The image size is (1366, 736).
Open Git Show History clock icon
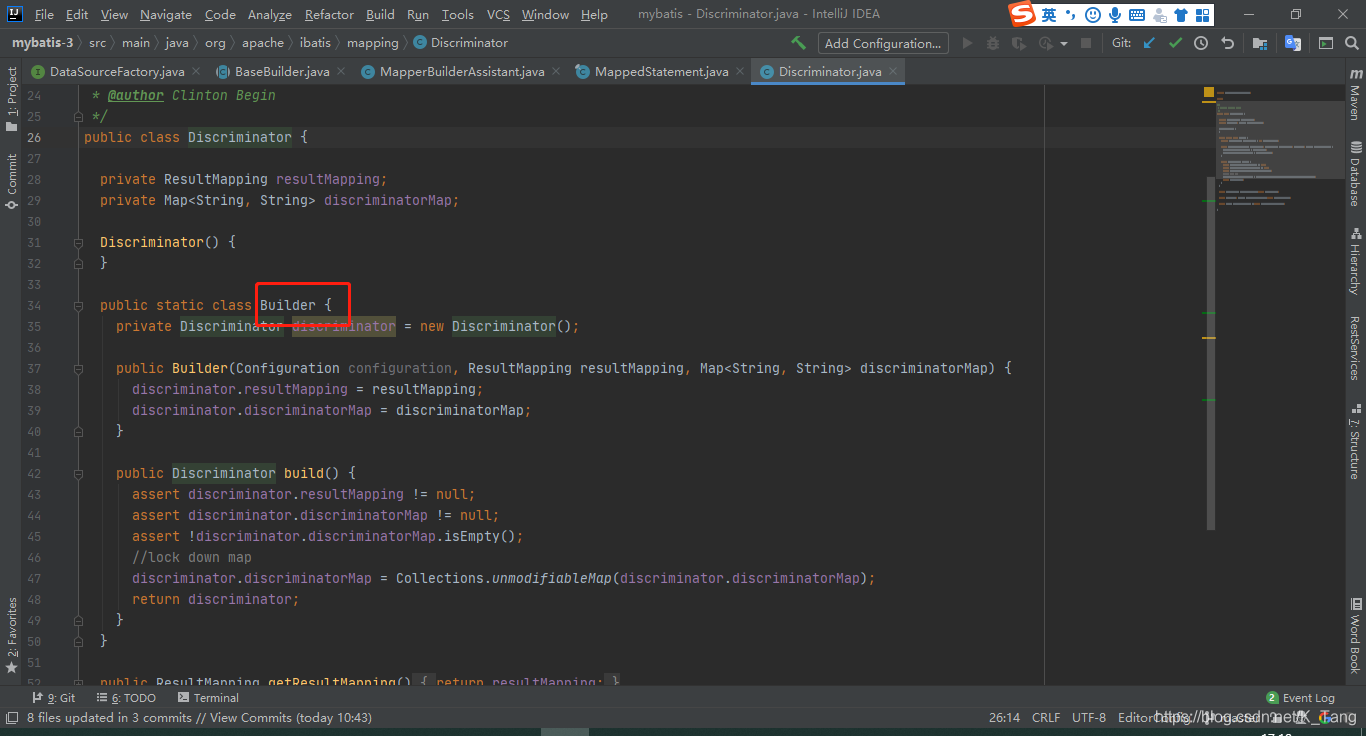point(1201,43)
